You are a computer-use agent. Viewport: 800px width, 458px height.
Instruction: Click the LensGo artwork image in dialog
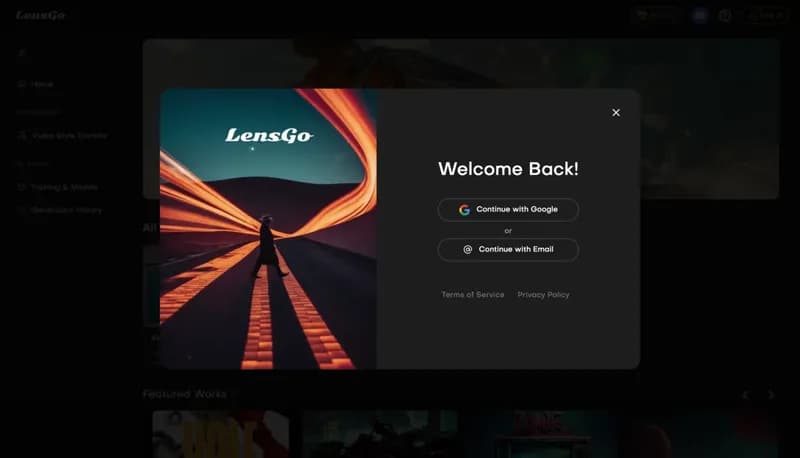coord(268,228)
